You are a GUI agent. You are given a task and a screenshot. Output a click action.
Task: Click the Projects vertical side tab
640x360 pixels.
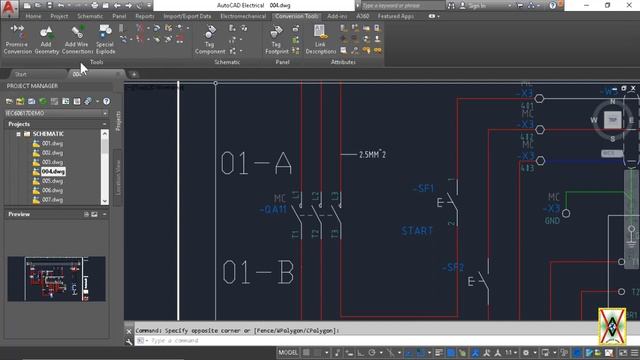118,121
